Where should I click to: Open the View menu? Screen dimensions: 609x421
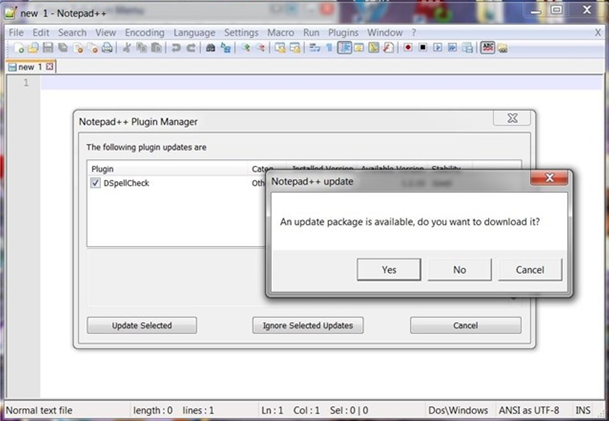(x=106, y=33)
